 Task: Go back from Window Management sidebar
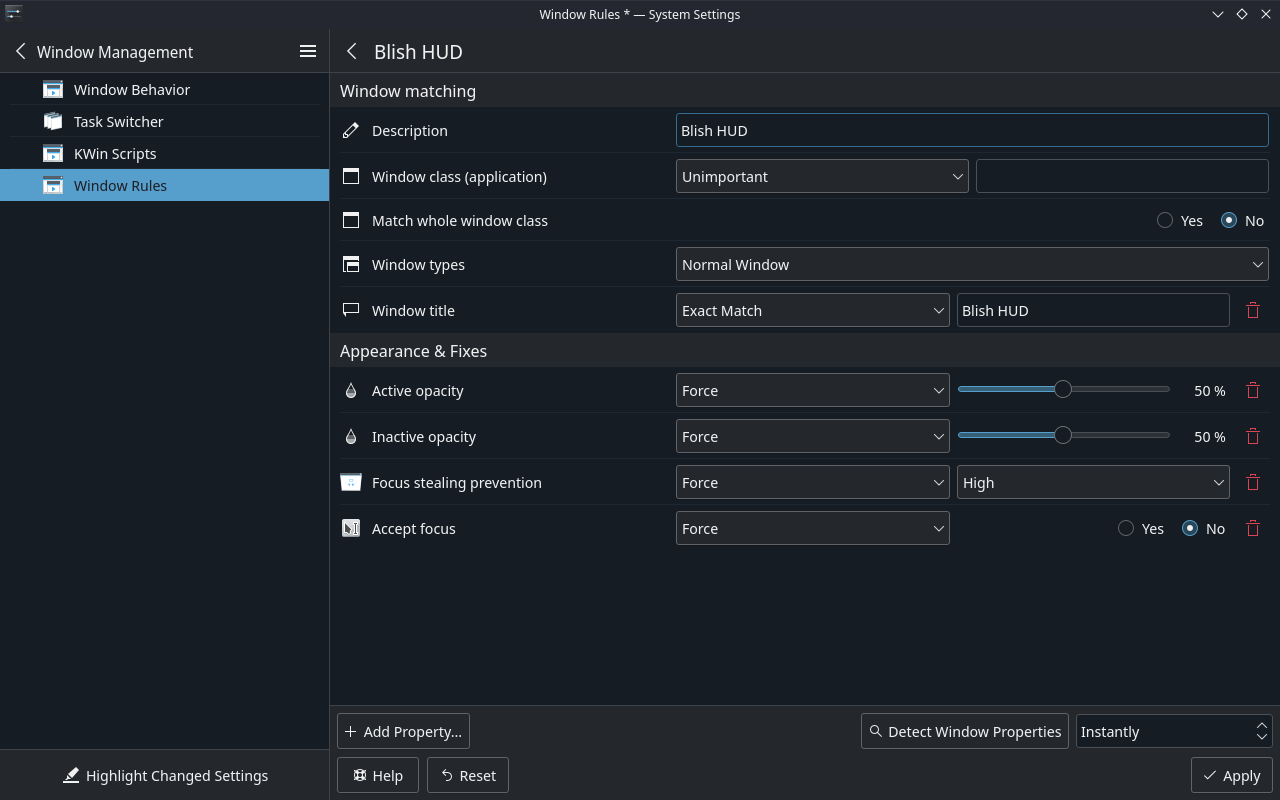click(x=20, y=51)
